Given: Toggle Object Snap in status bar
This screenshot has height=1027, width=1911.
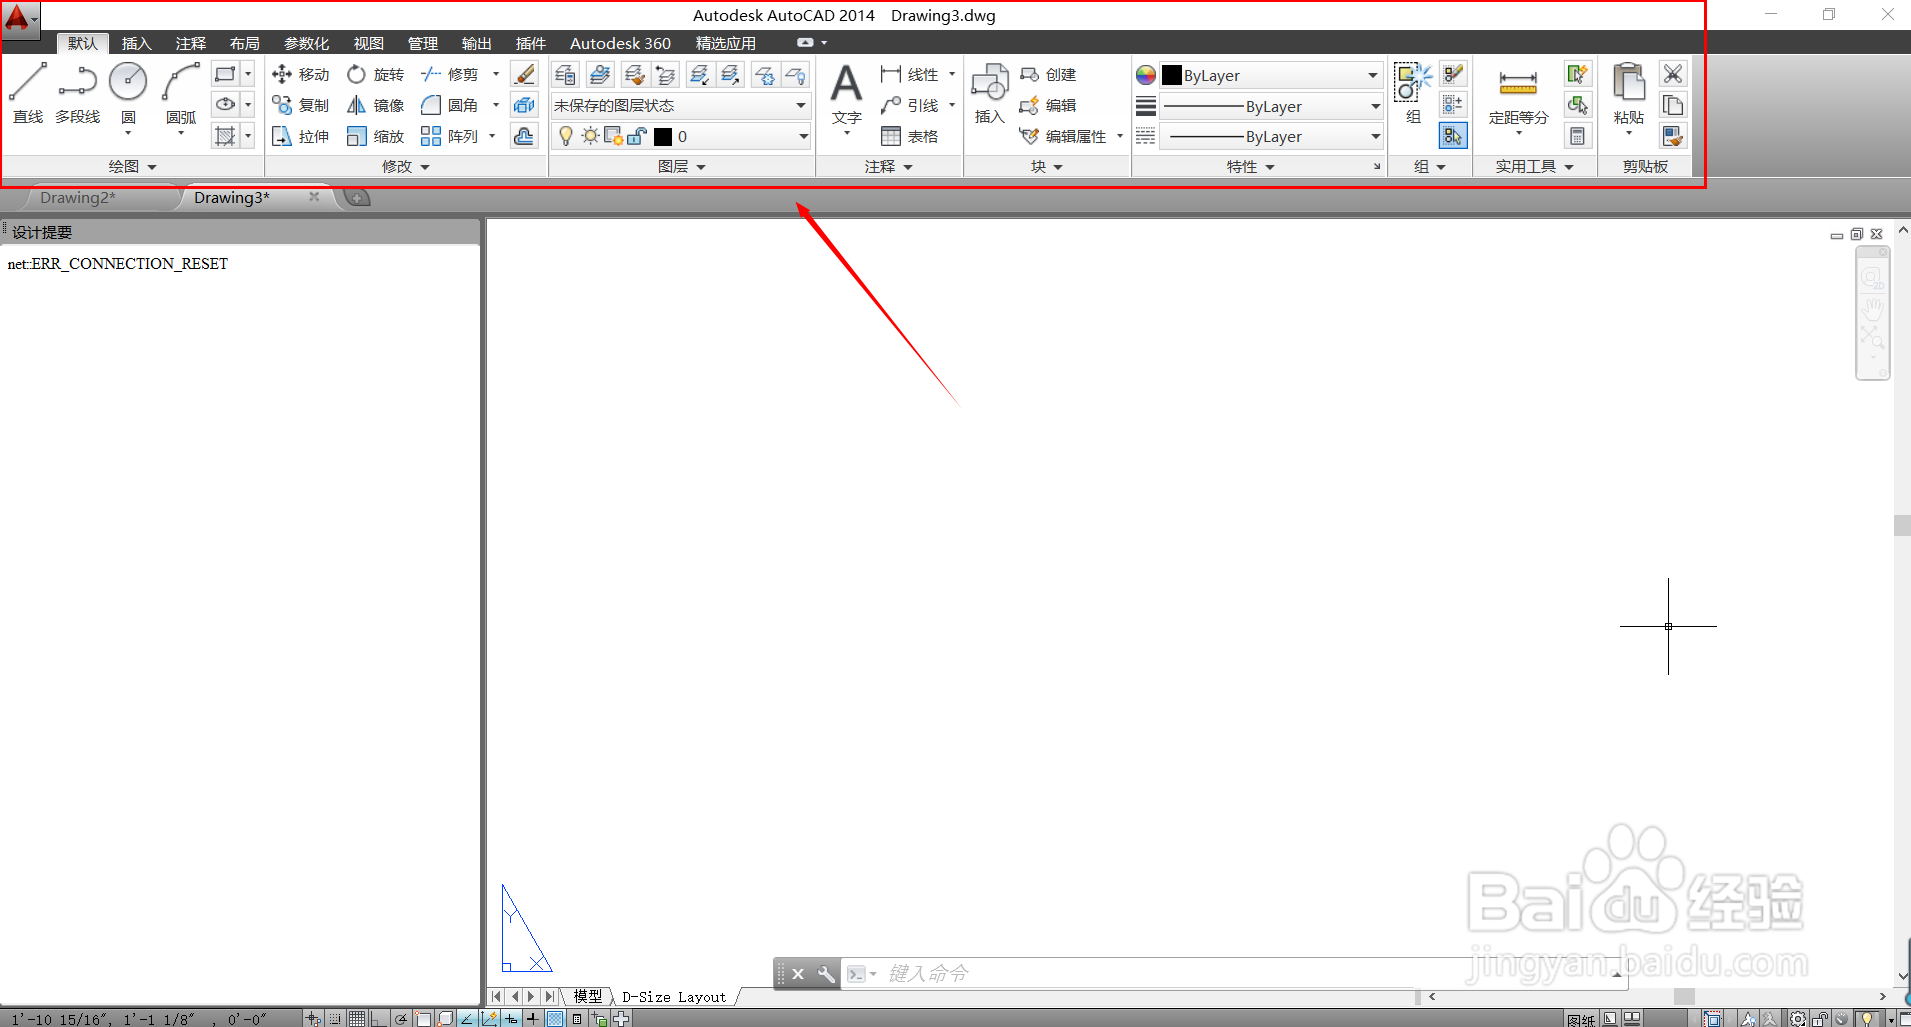Looking at the screenshot, I should [423, 1019].
